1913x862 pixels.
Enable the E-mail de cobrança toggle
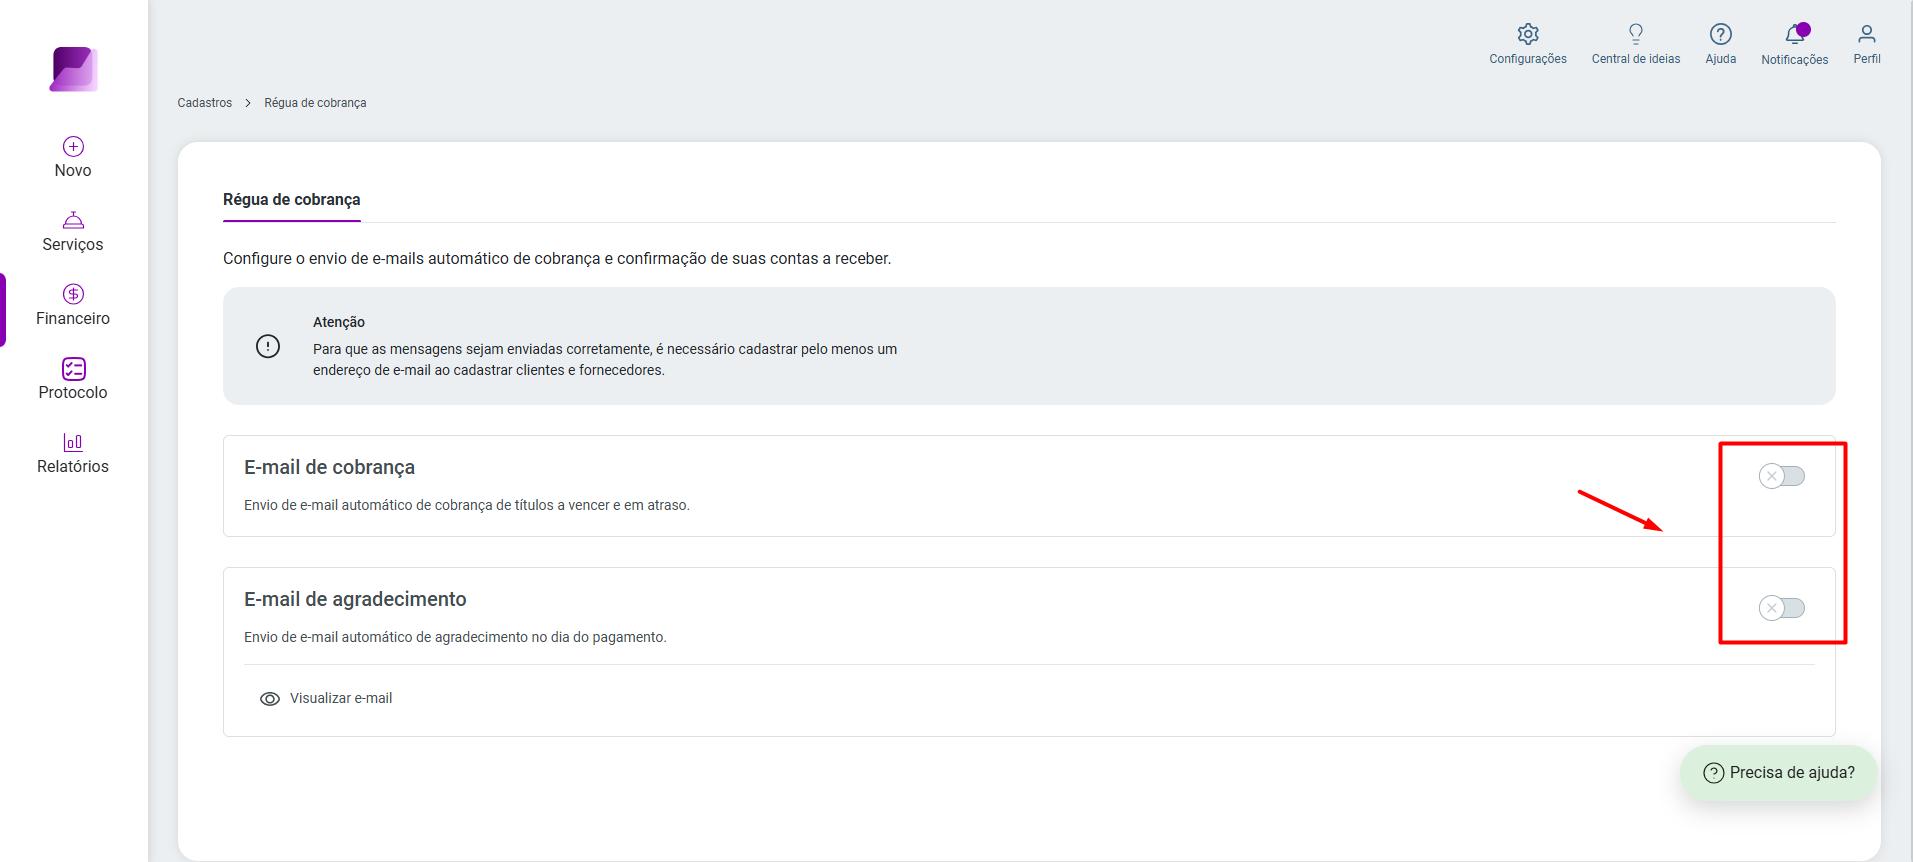tap(1781, 476)
